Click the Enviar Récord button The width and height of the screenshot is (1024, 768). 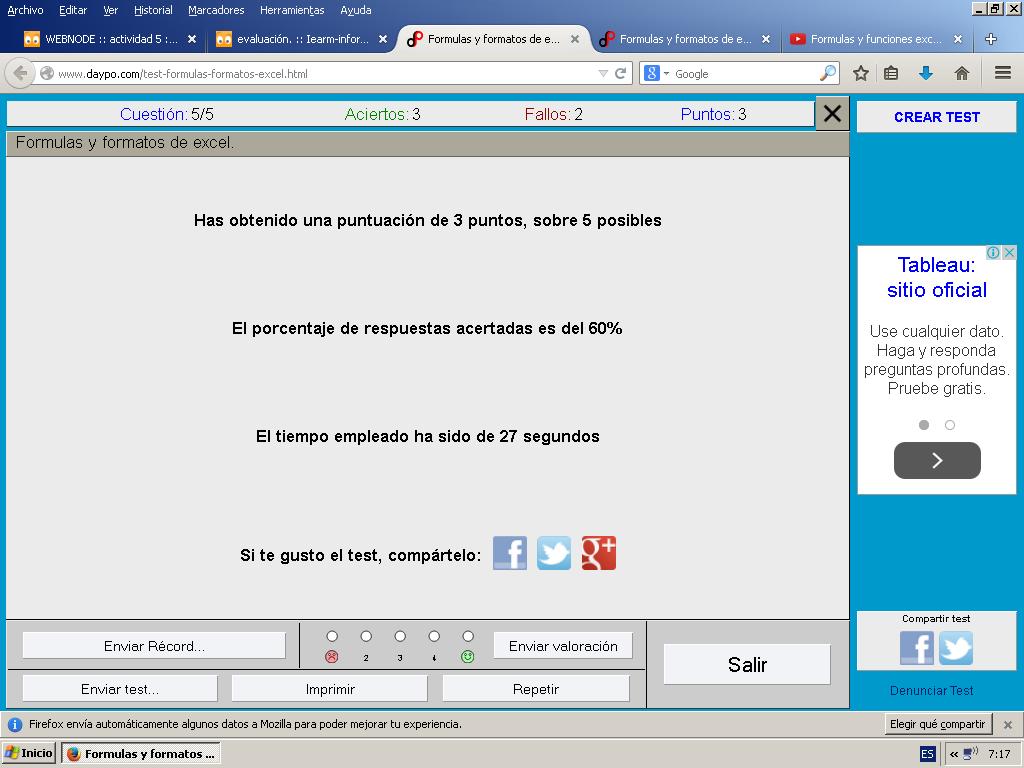point(154,646)
